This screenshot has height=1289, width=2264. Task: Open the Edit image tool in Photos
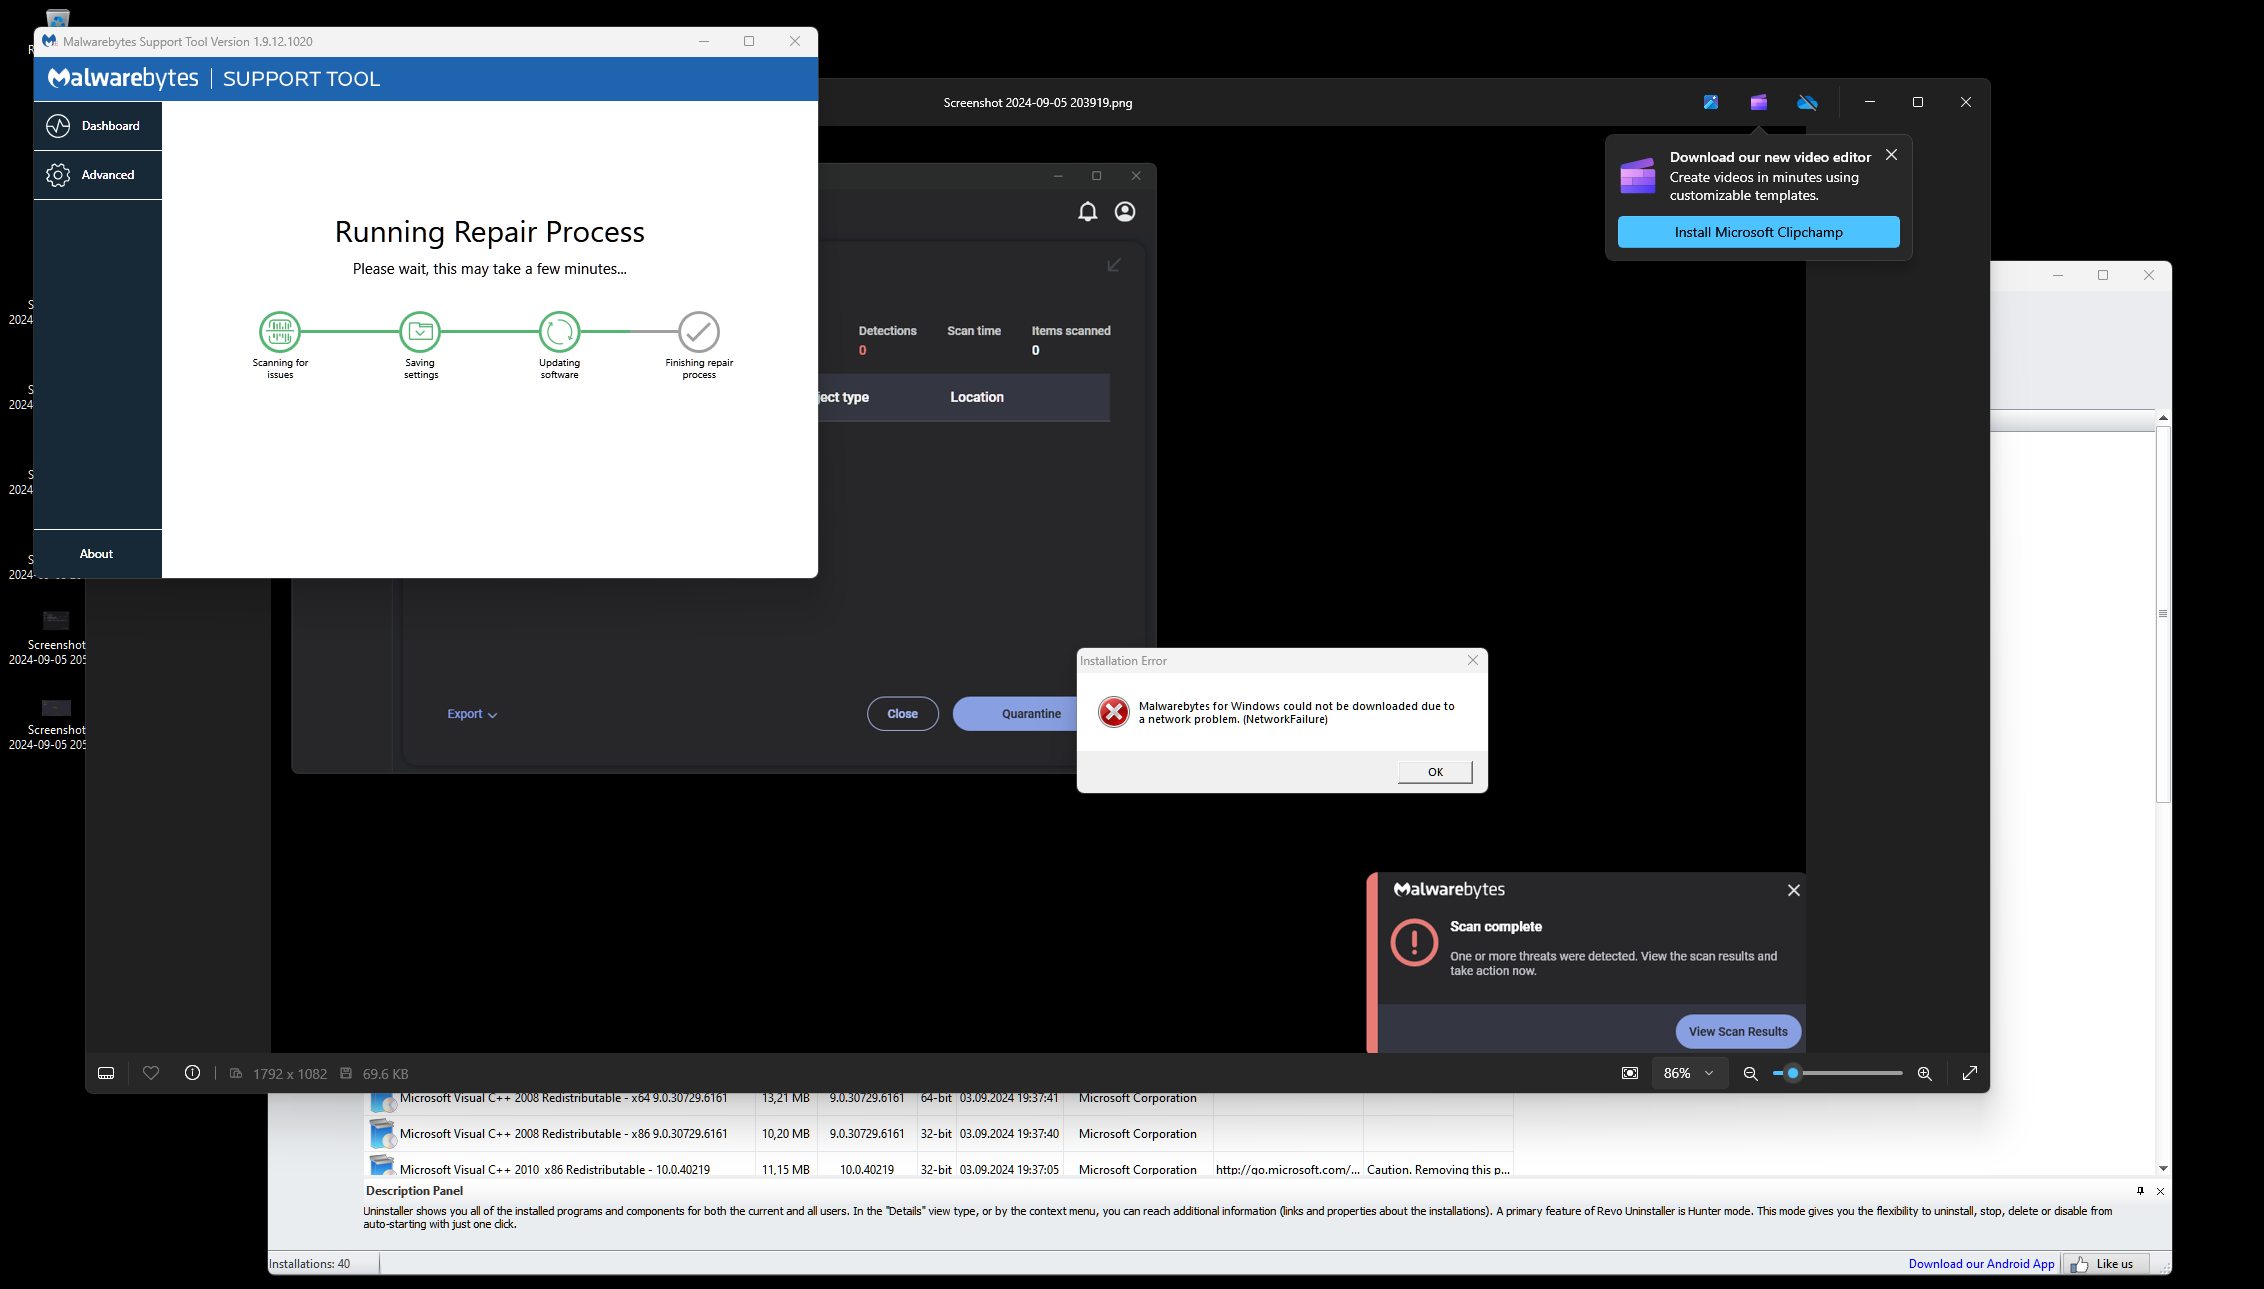1711,102
